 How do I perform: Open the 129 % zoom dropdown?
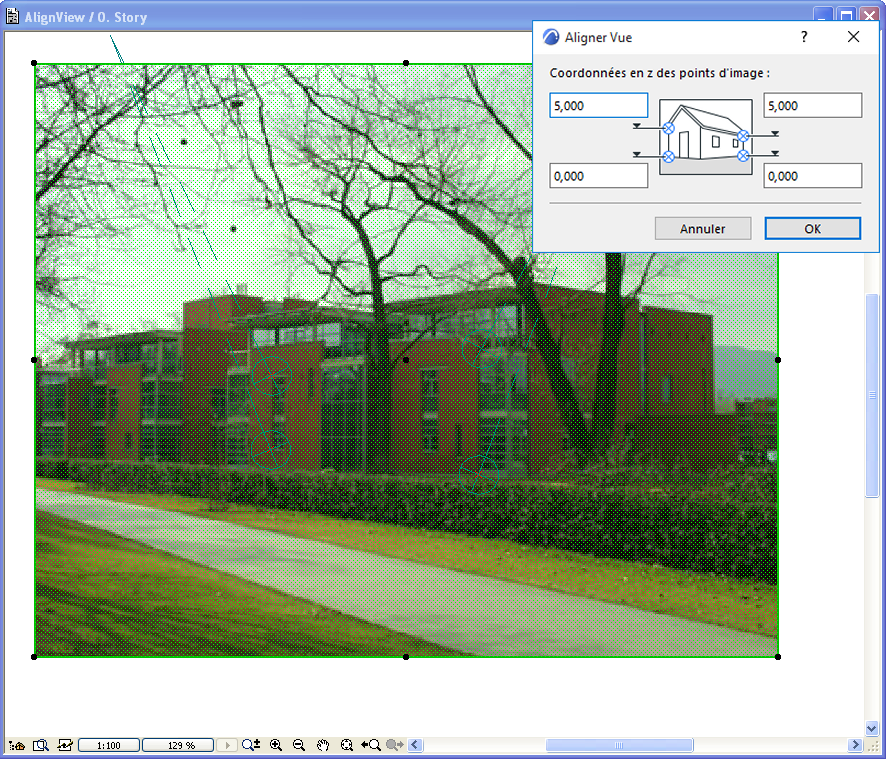(x=177, y=745)
